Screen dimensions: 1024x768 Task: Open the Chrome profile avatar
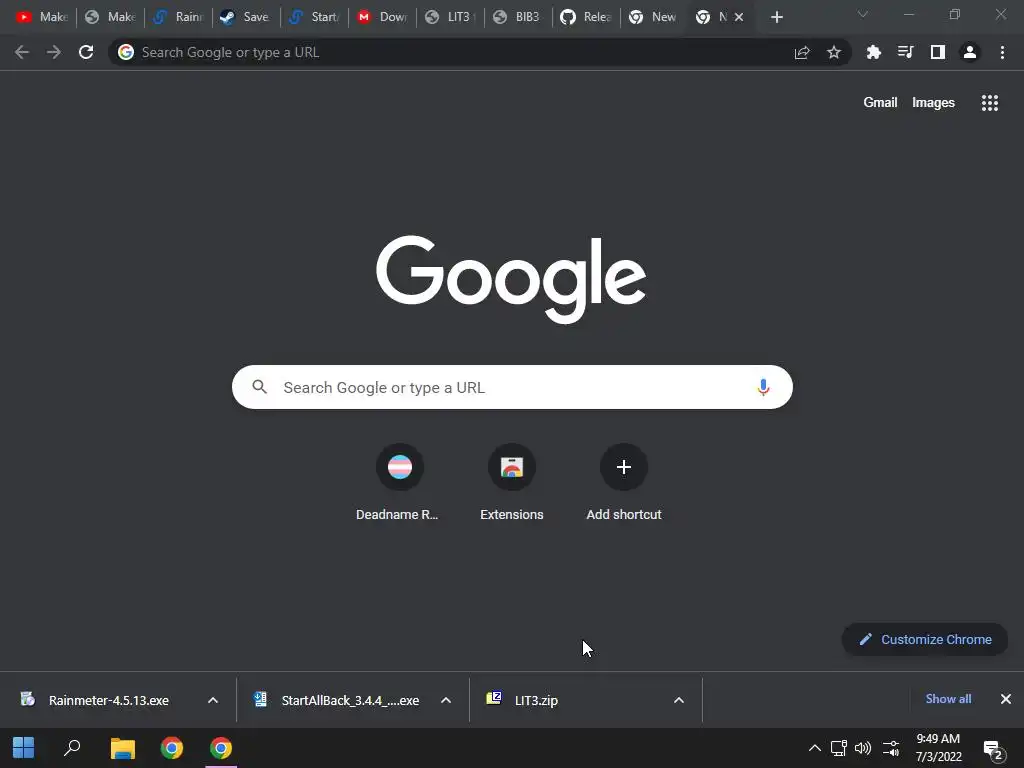pos(970,52)
